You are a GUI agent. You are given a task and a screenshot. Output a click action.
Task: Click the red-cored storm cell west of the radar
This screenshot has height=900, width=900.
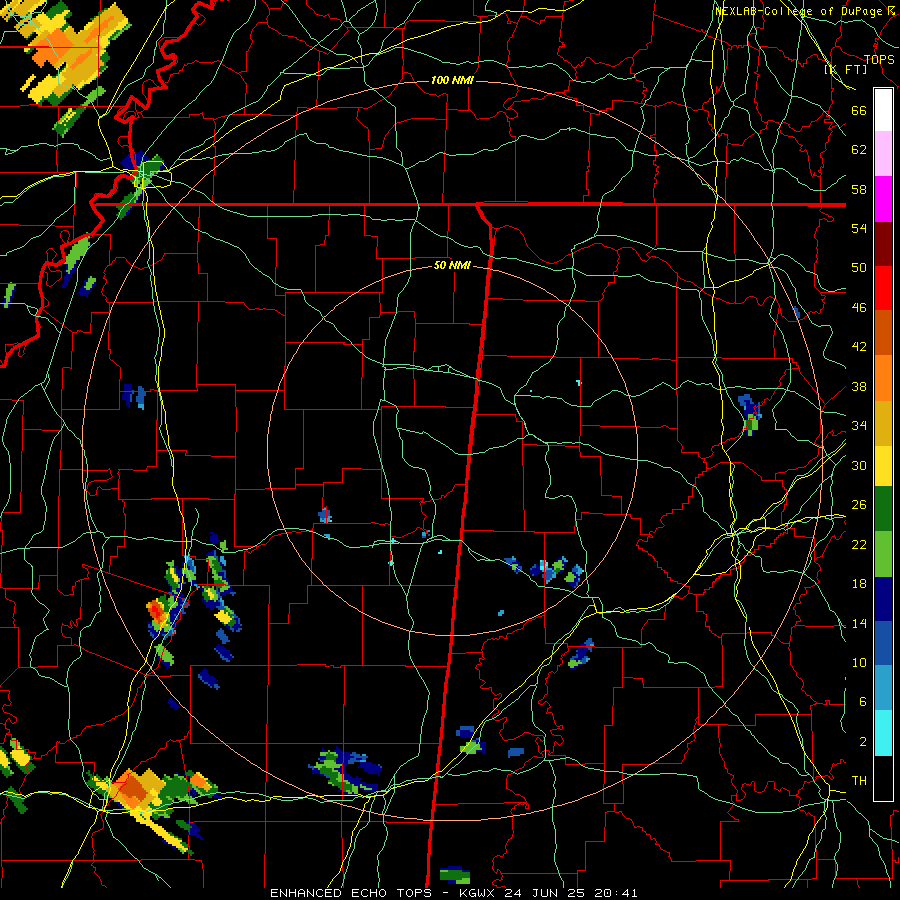(x=157, y=612)
